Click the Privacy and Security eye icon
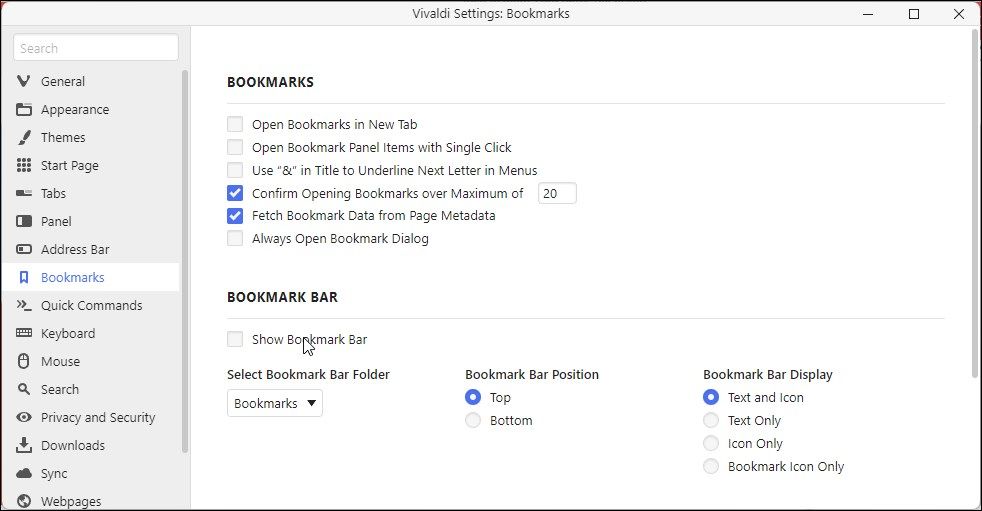Screen dimensions: 982x511 [24, 418]
